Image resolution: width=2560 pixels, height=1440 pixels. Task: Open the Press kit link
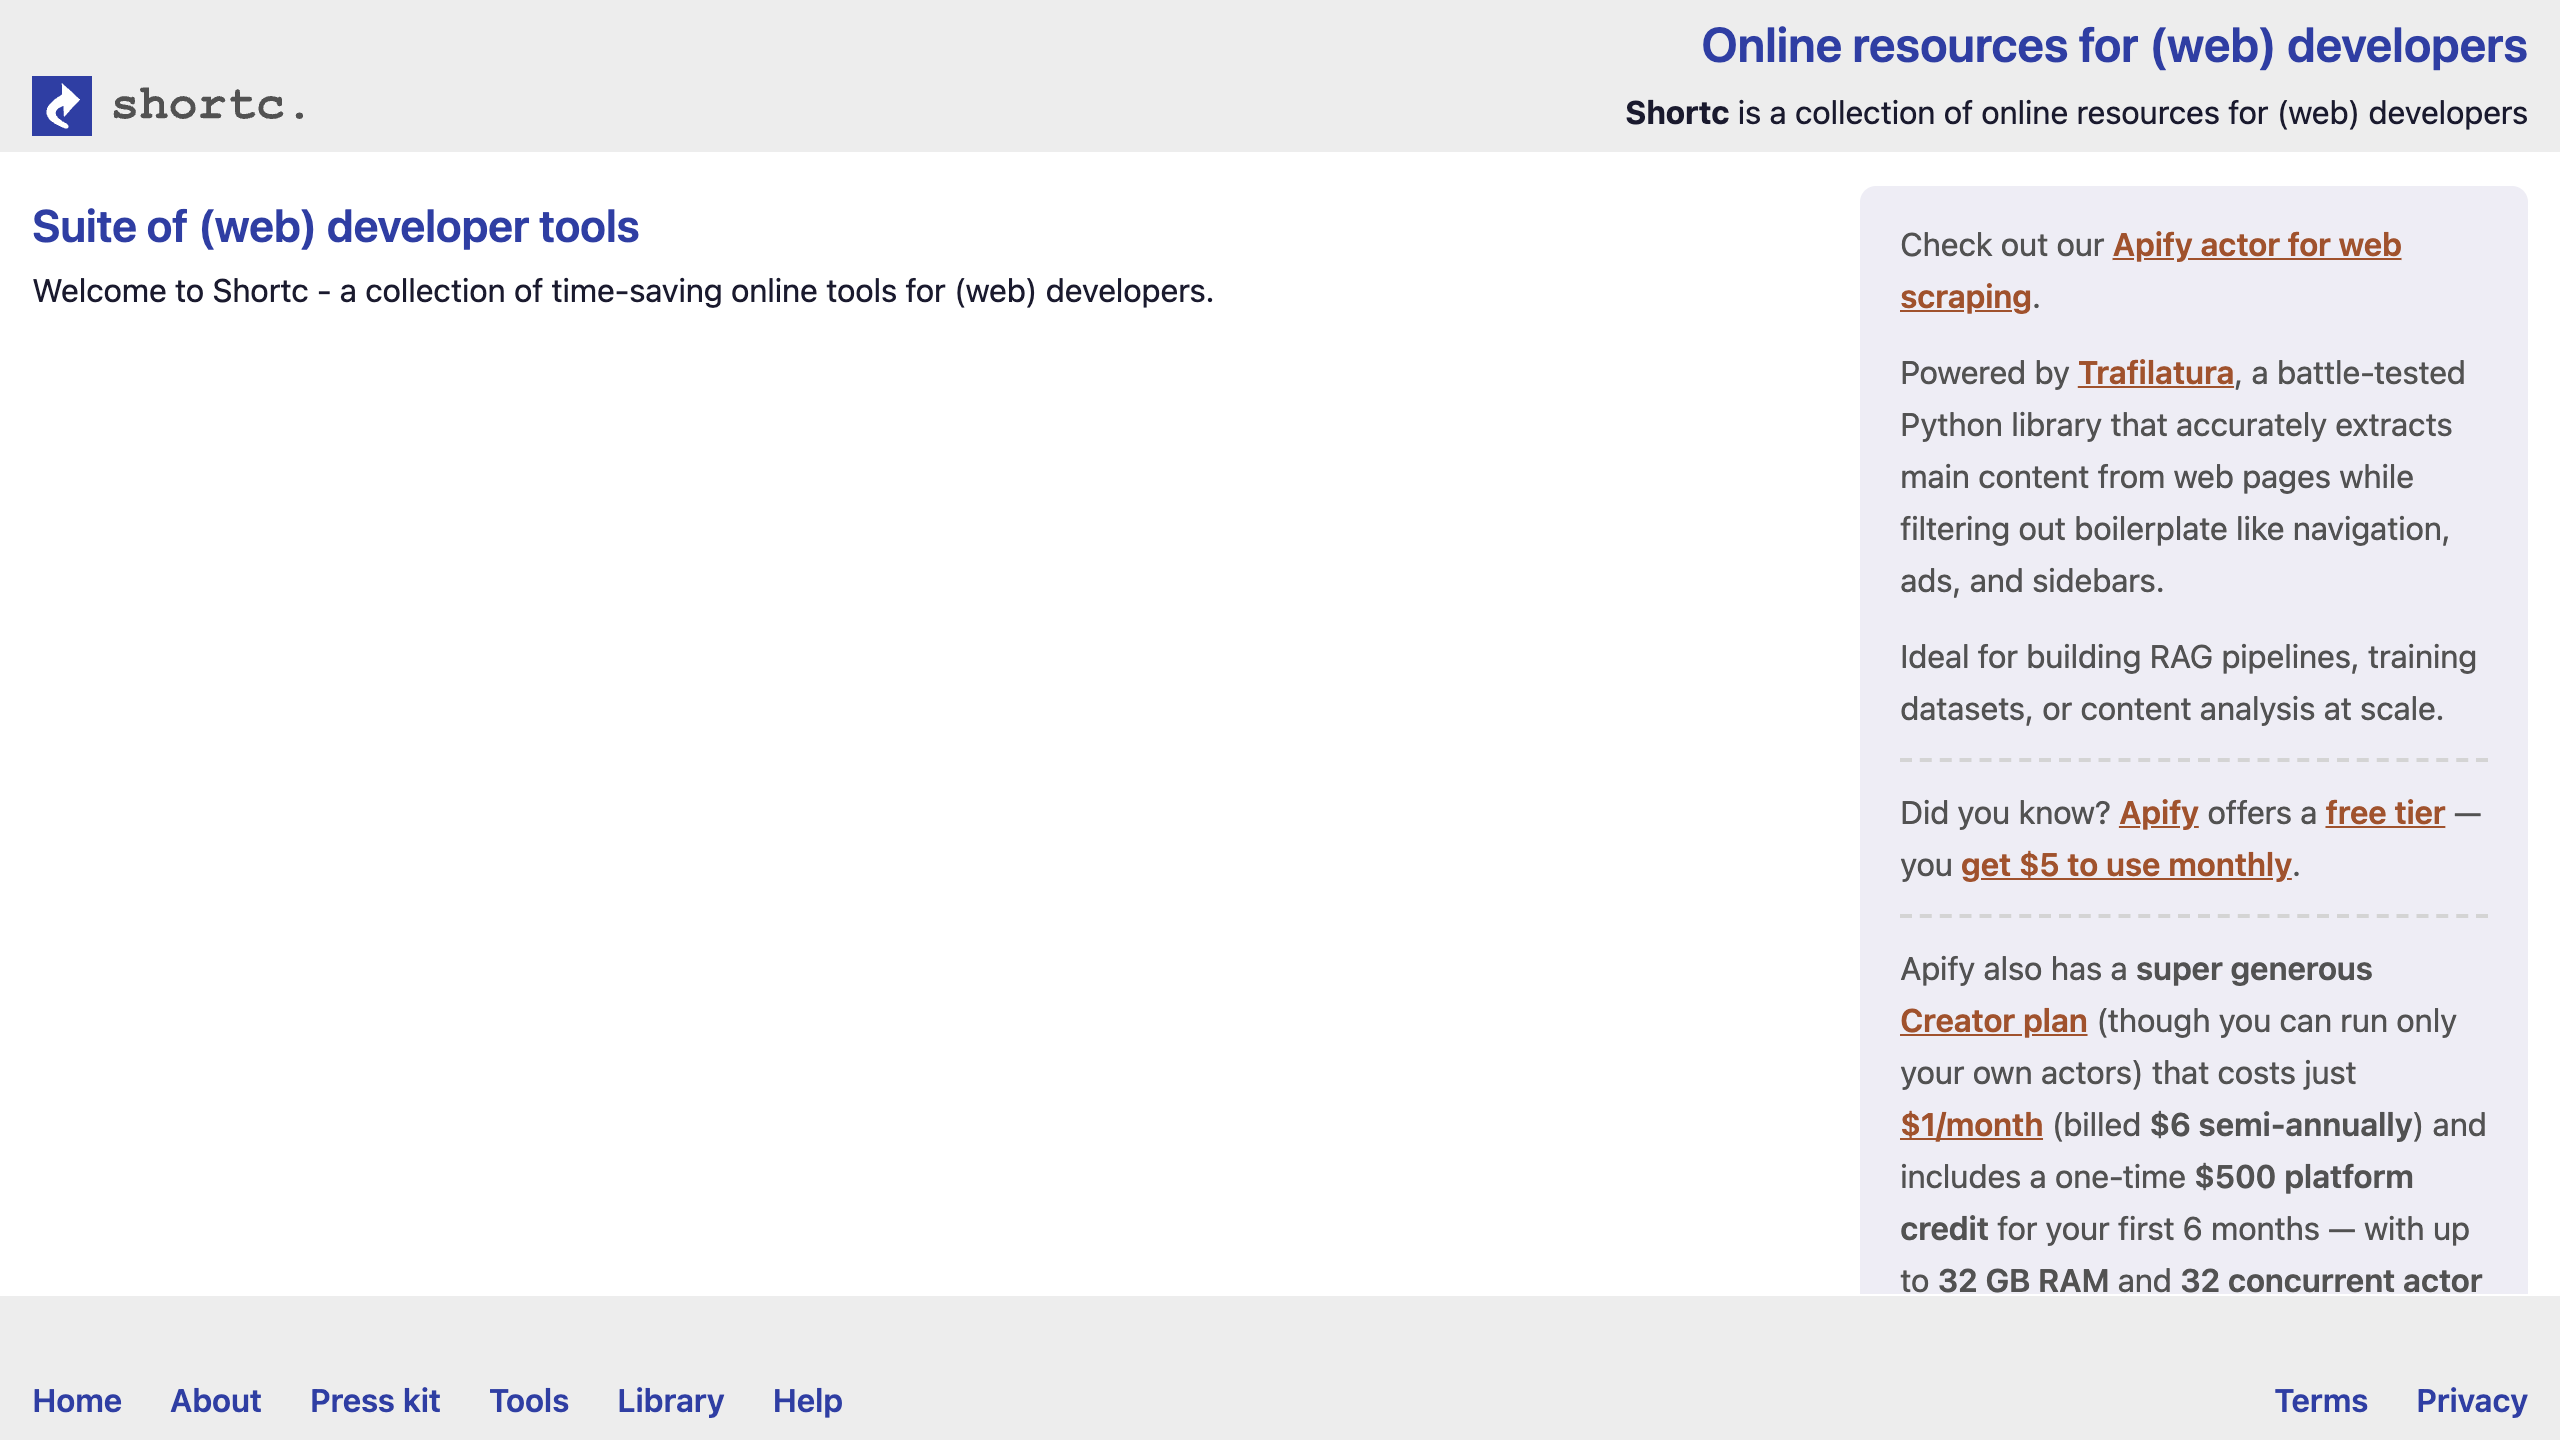click(x=375, y=1400)
